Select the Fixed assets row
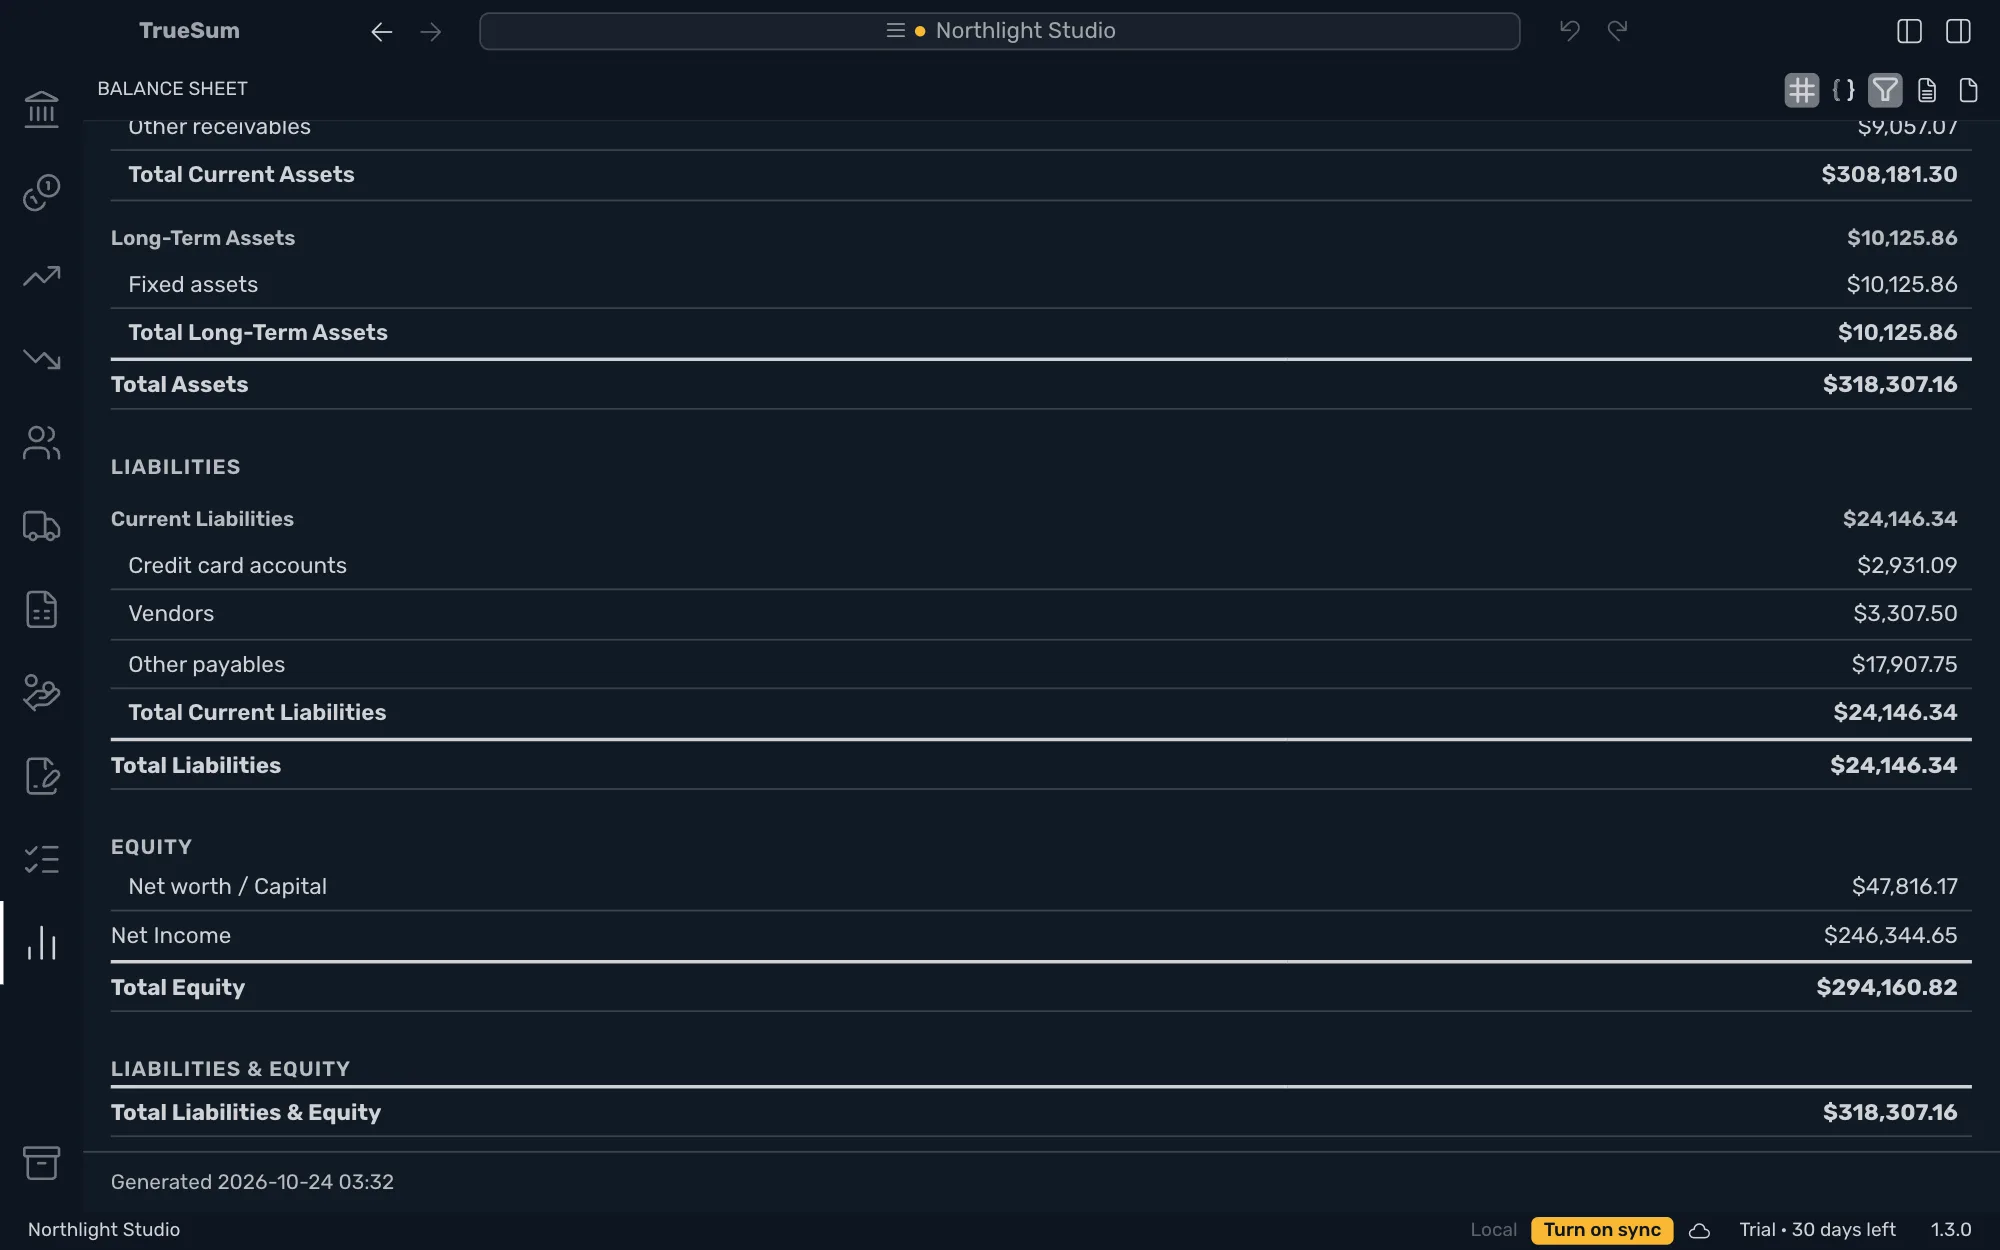The width and height of the screenshot is (2000, 1250). click(x=1041, y=285)
